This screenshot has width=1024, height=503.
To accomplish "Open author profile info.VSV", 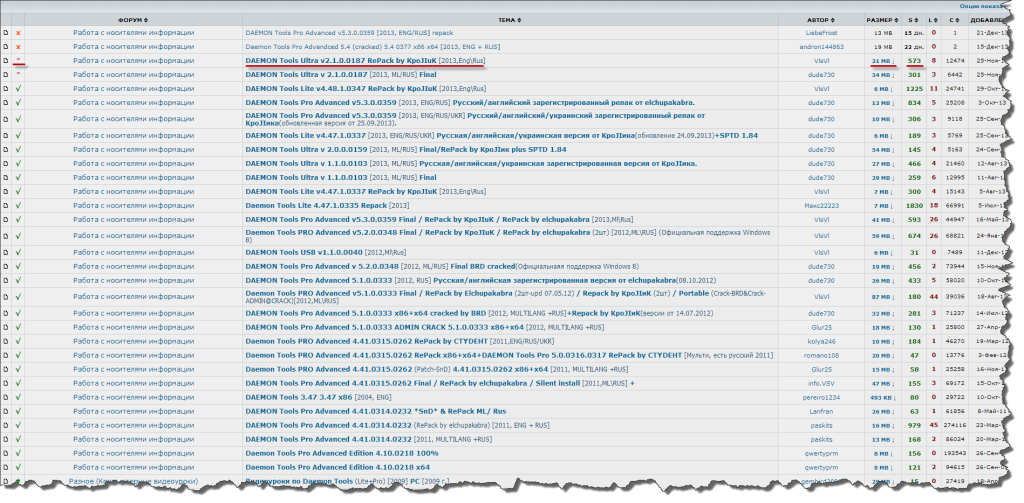I will click(821, 383).
